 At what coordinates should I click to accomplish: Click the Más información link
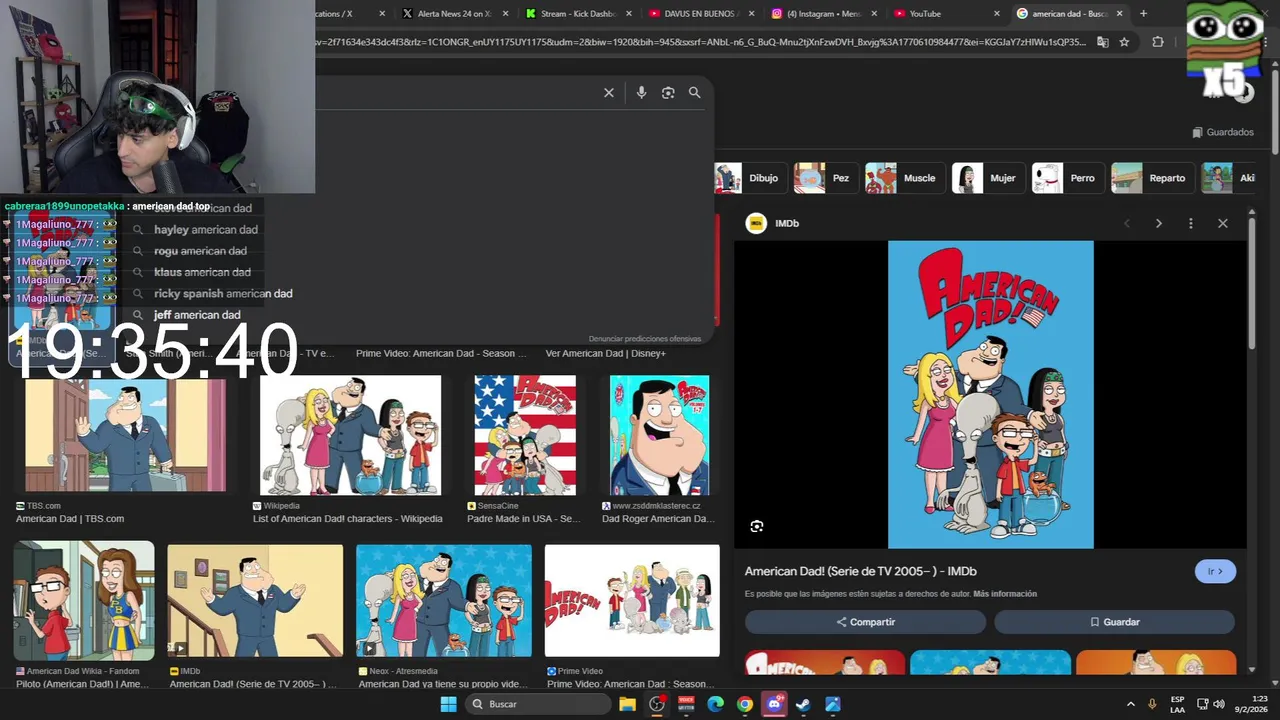[x=1005, y=594]
